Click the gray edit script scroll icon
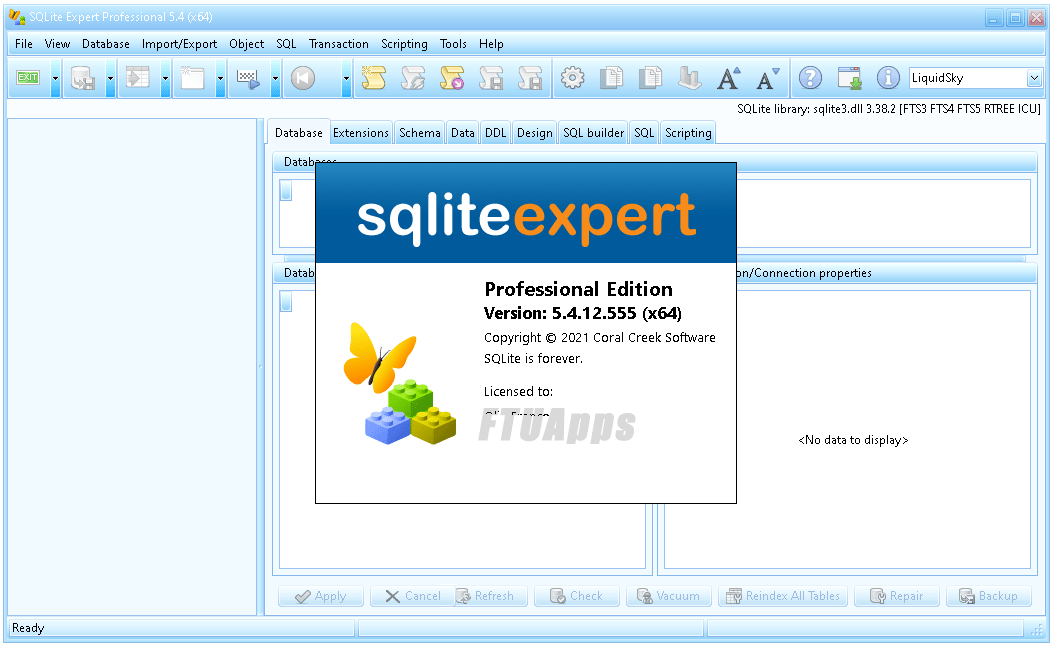1051x645 pixels. [413, 78]
